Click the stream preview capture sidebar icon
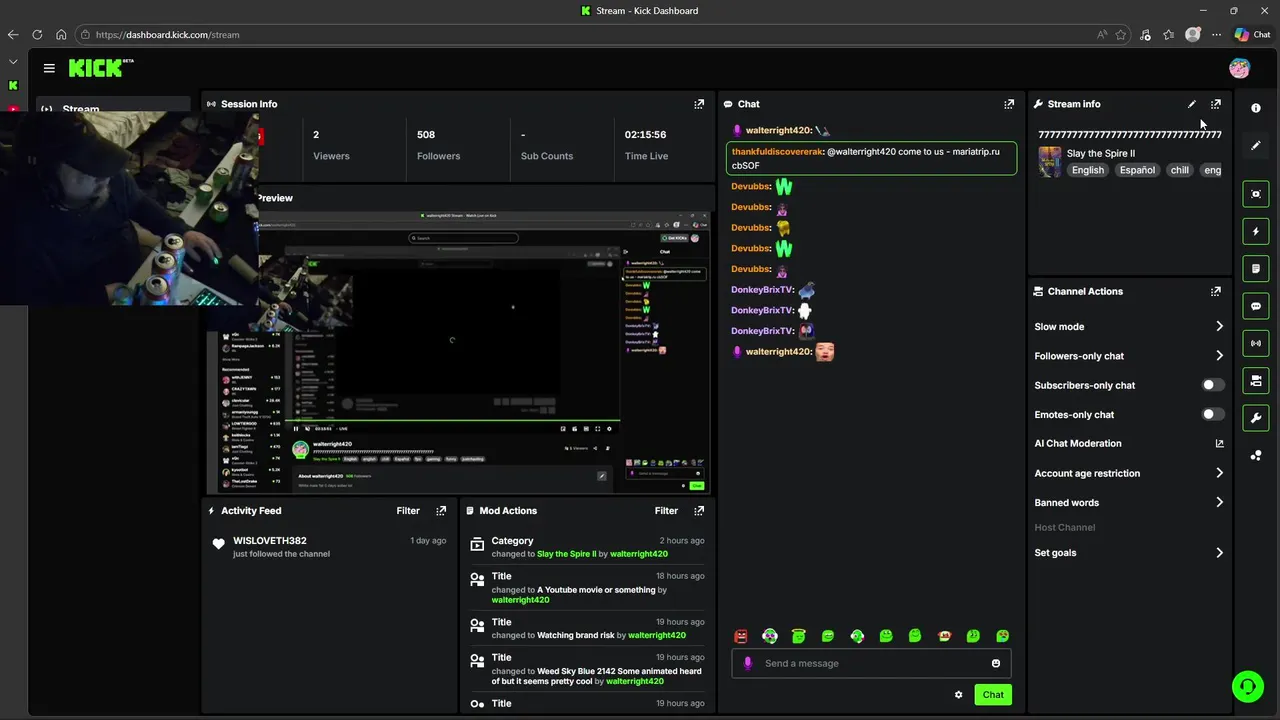The height and width of the screenshot is (720, 1280). [x=1256, y=194]
